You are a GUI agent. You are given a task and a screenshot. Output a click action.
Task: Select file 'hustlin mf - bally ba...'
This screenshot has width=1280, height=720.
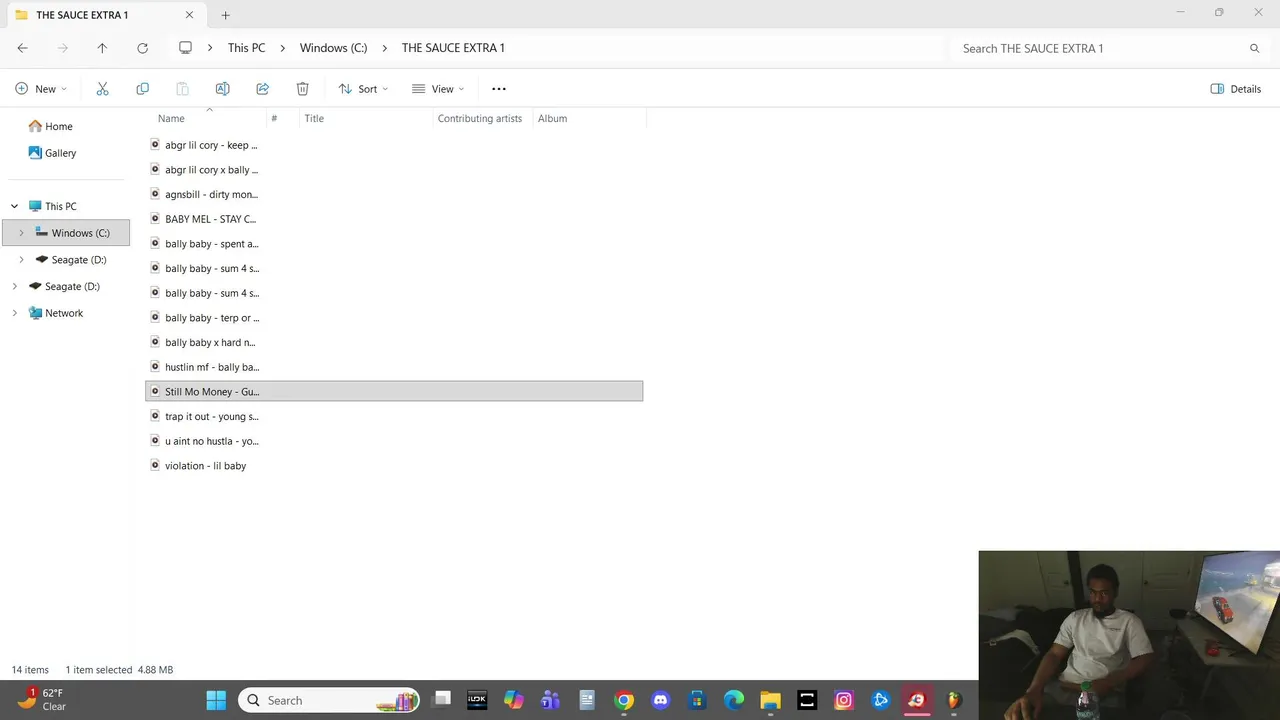(394, 367)
